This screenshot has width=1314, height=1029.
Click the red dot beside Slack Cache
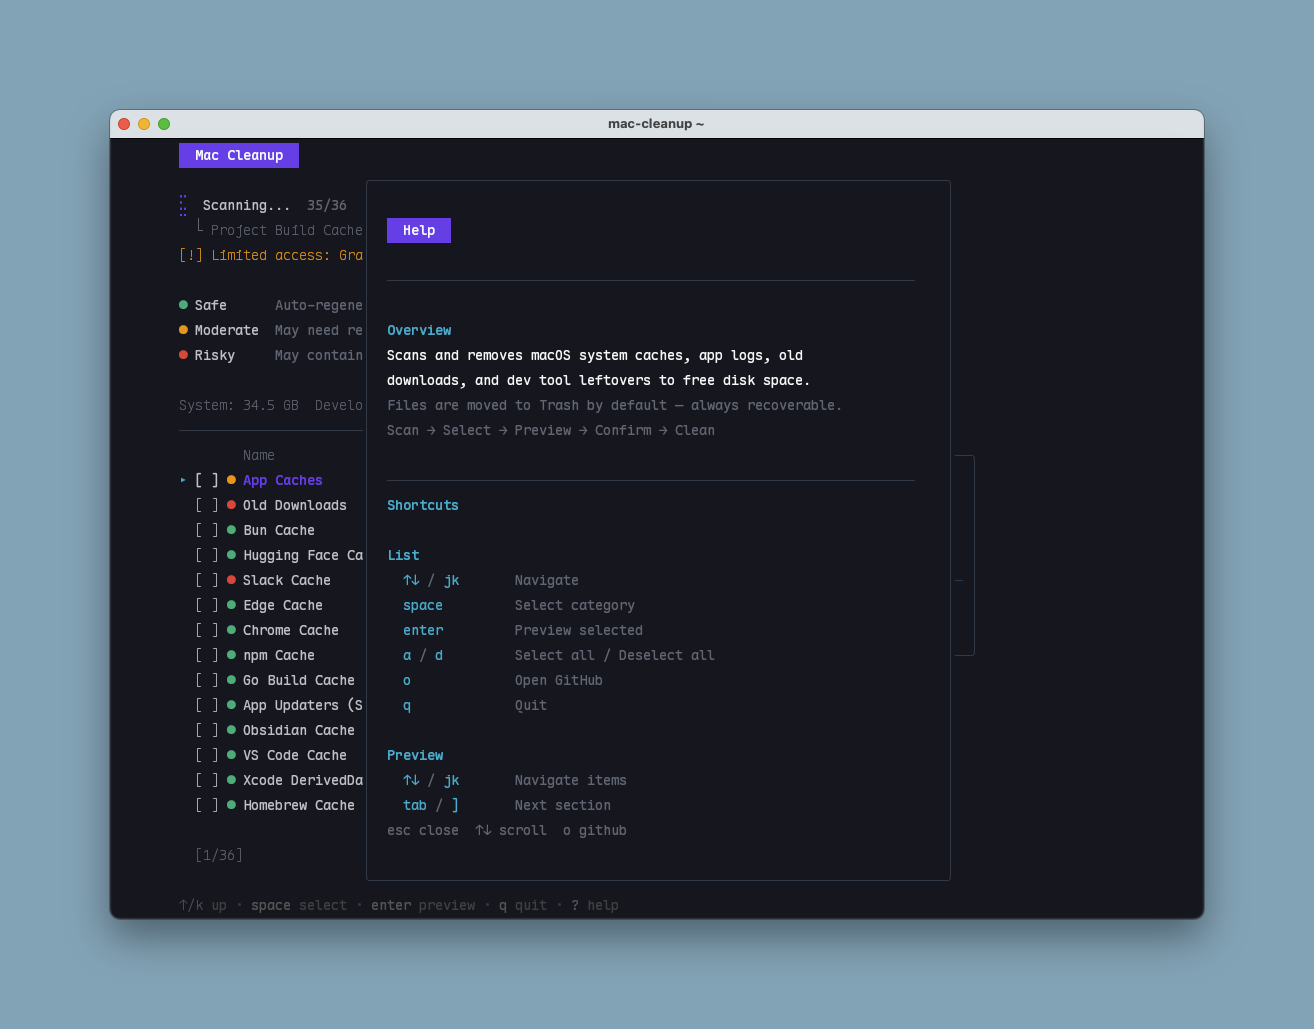tap(231, 580)
